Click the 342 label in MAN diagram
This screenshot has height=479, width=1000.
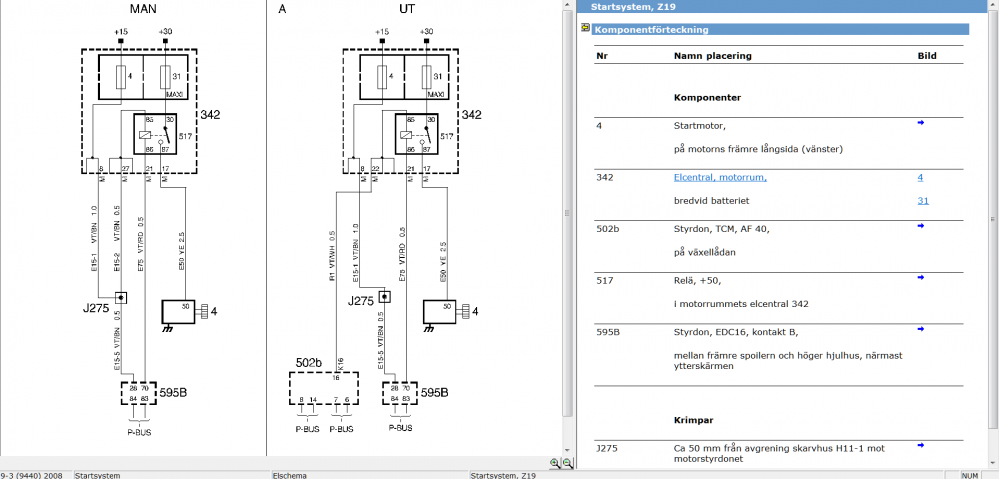[x=210, y=115]
